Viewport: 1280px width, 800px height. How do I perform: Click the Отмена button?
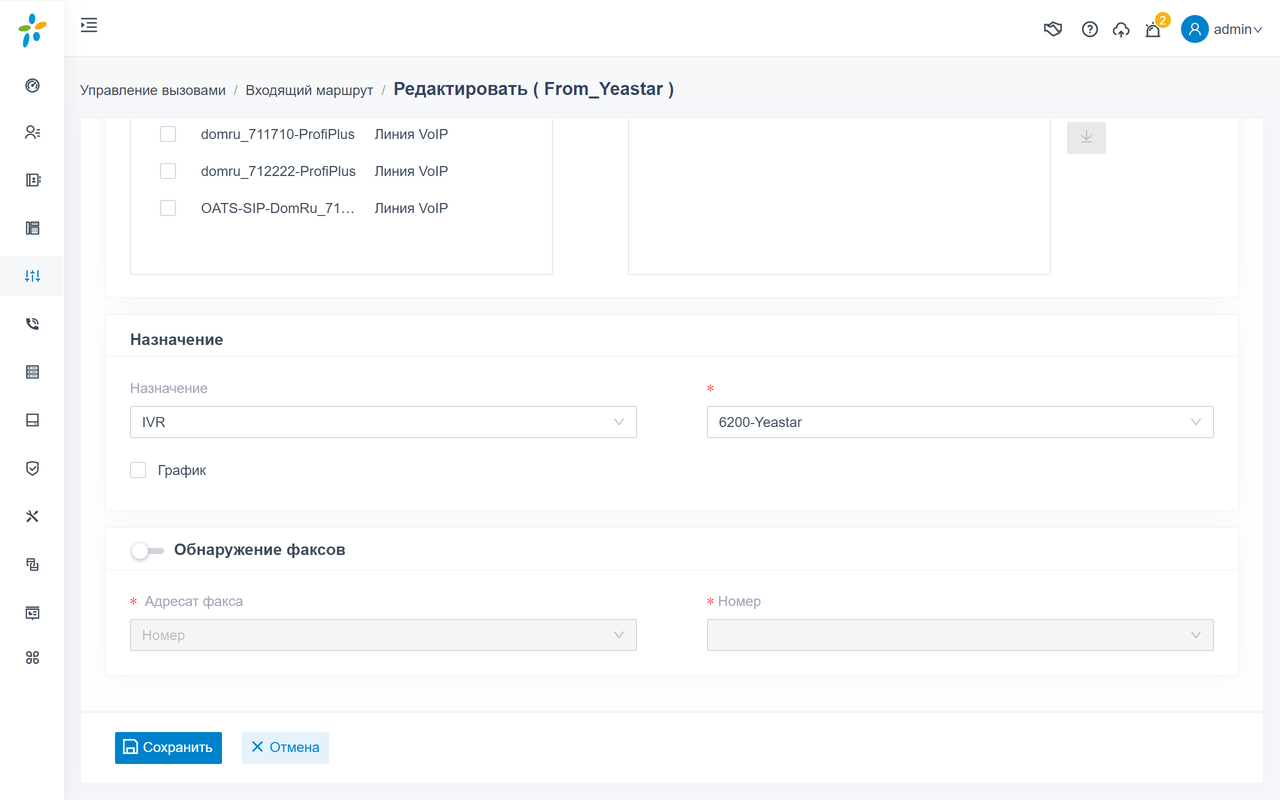point(285,747)
